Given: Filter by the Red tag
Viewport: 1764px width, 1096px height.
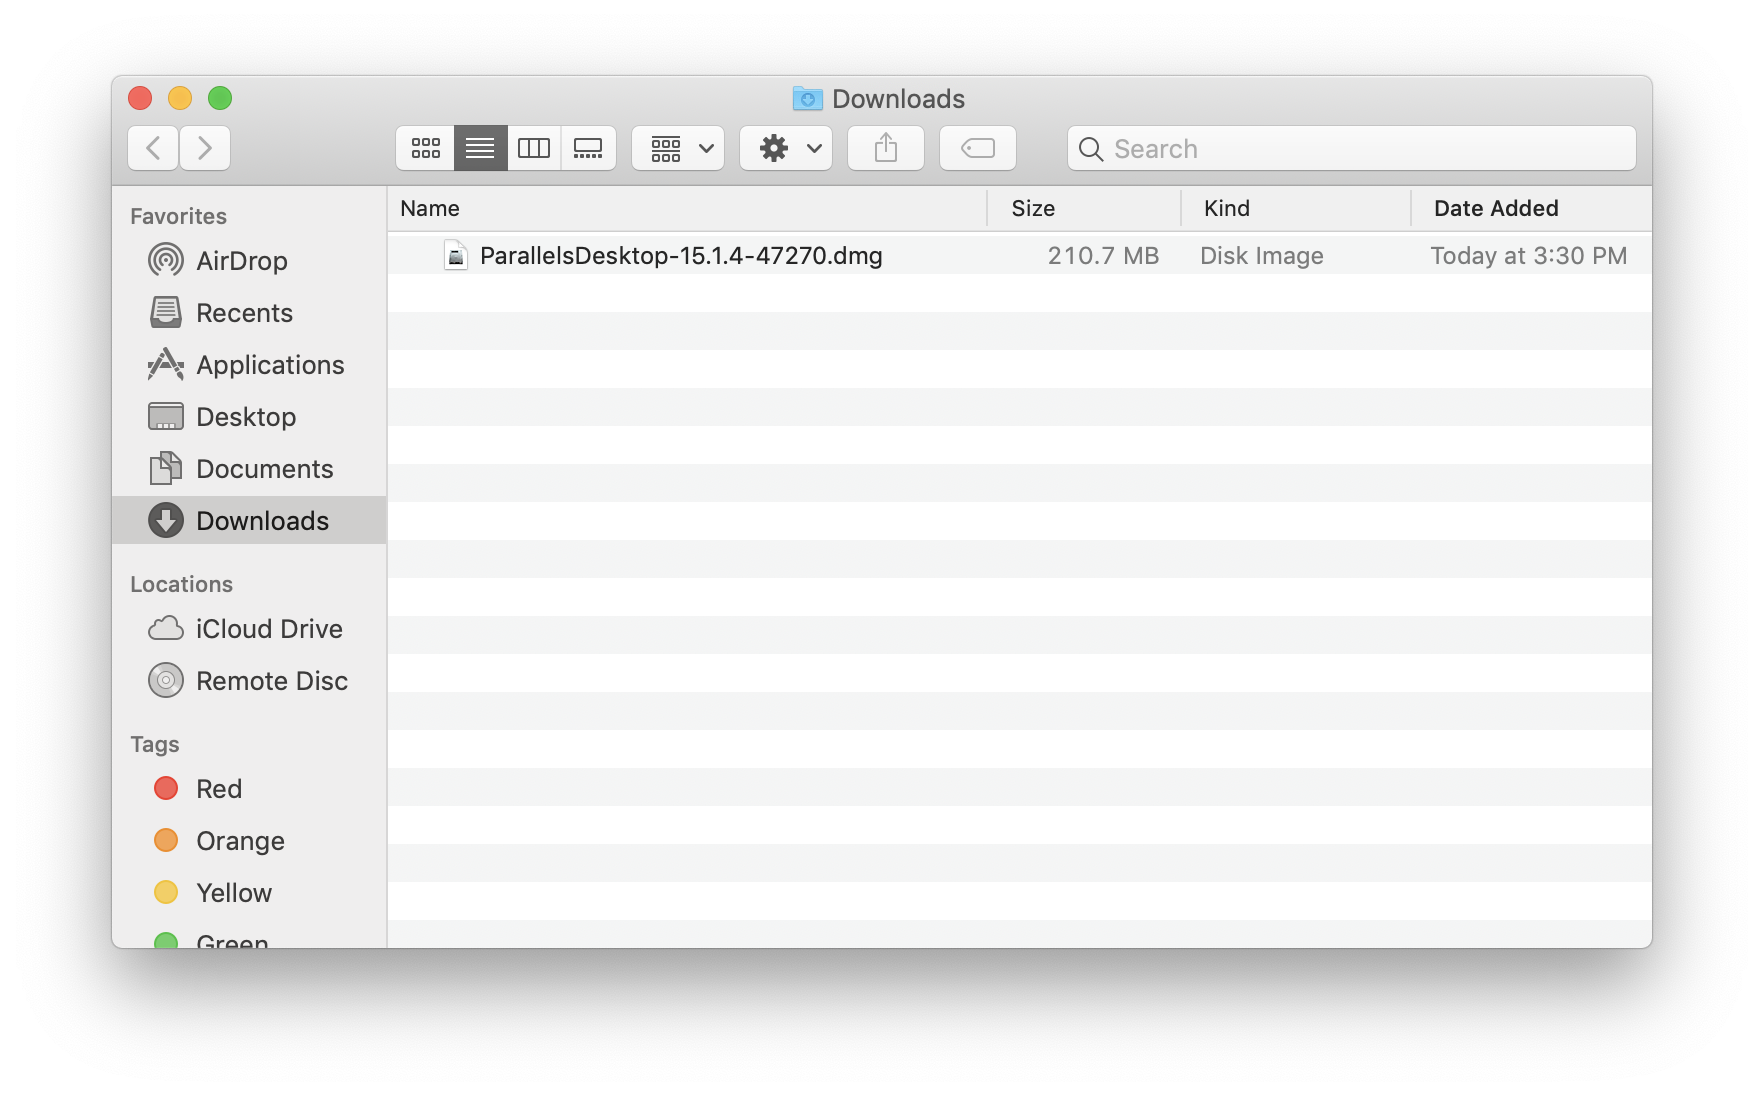Looking at the screenshot, I should click(x=218, y=789).
